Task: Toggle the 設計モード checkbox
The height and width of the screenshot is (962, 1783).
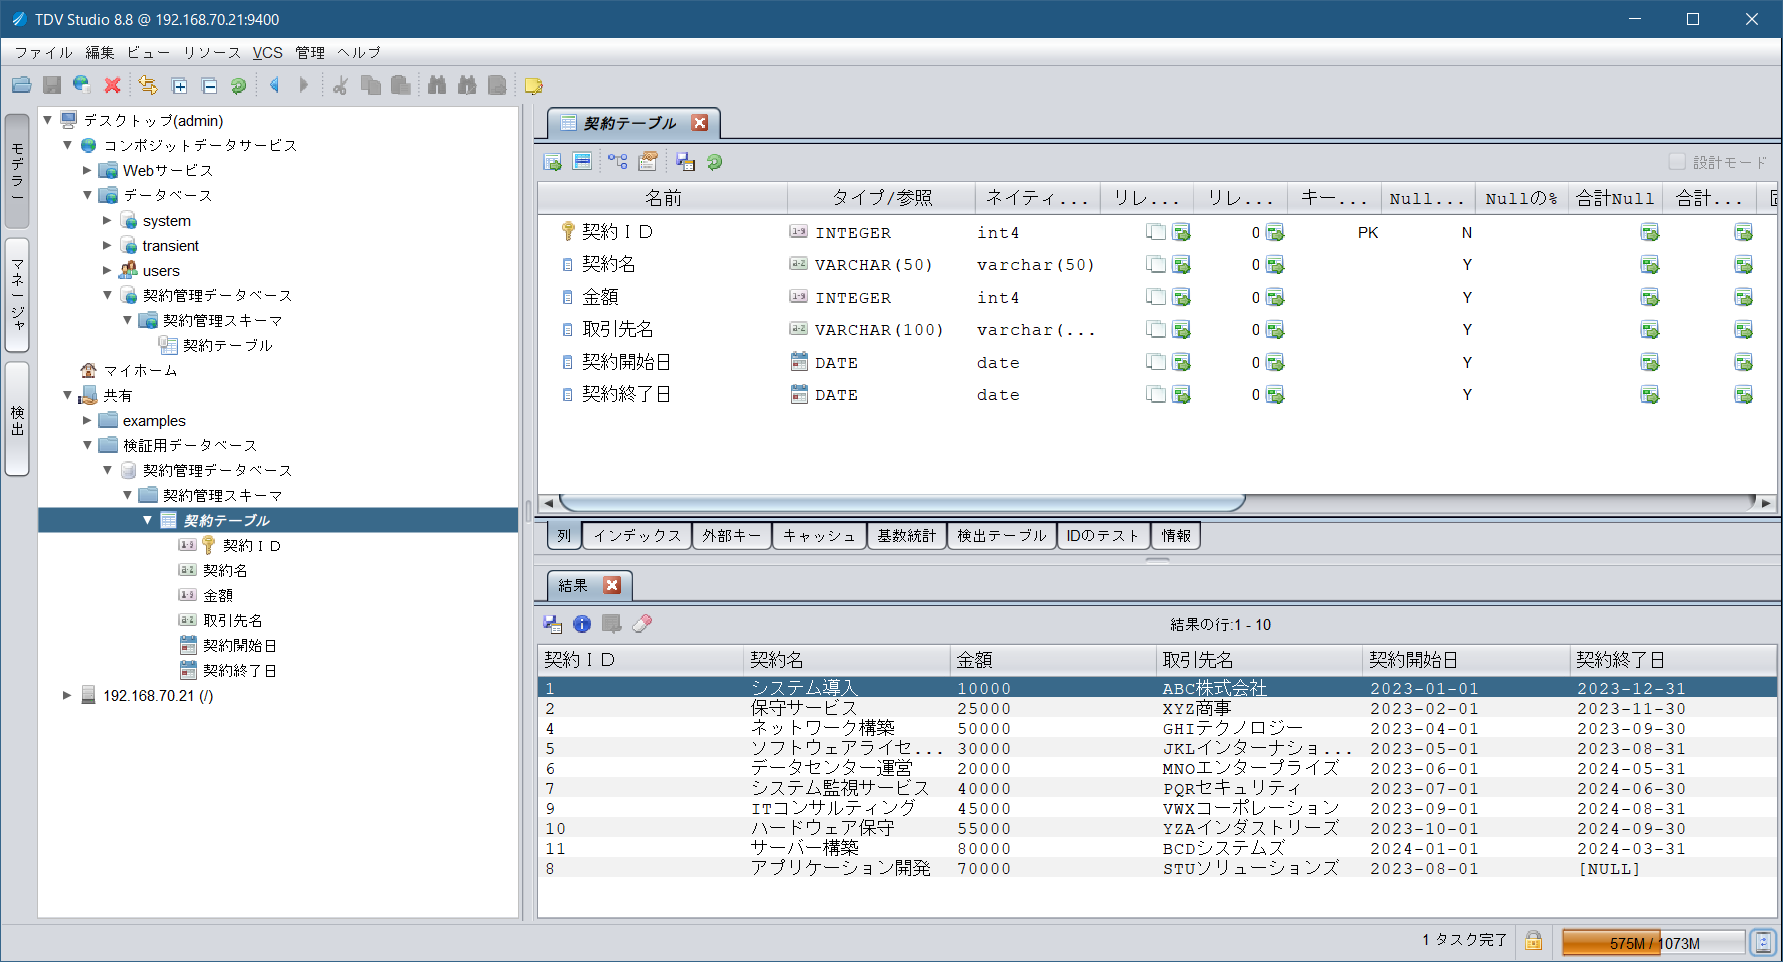Action: coord(1677,162)
